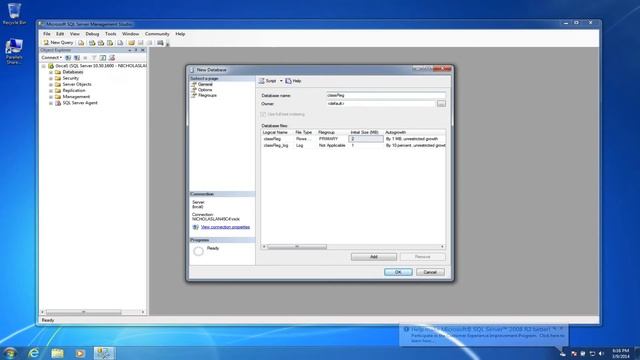Image resolution: width=640 pixels, height=360 pixels.
Task: Select Server Objects in Object Explorer
Action: [77, 84]
